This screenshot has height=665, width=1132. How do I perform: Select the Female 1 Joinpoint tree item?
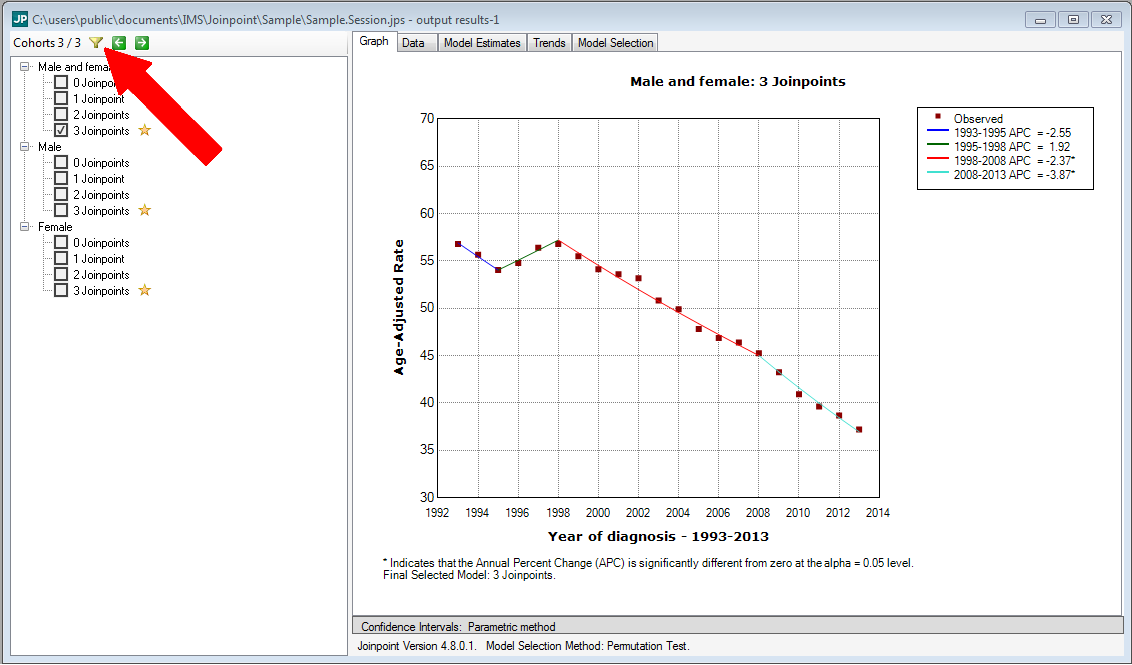coord(98,259)
